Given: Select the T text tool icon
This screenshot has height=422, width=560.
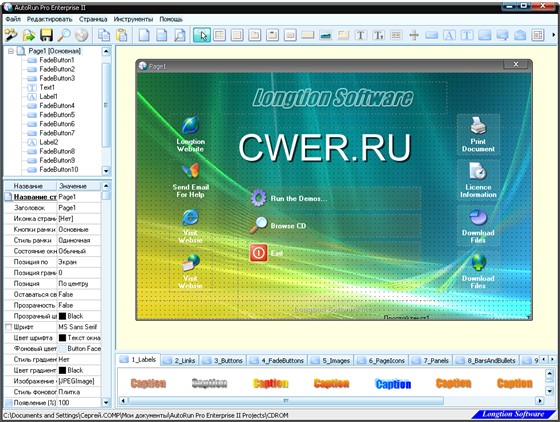Looking at the screenshot, I should [x=361, y=35].
